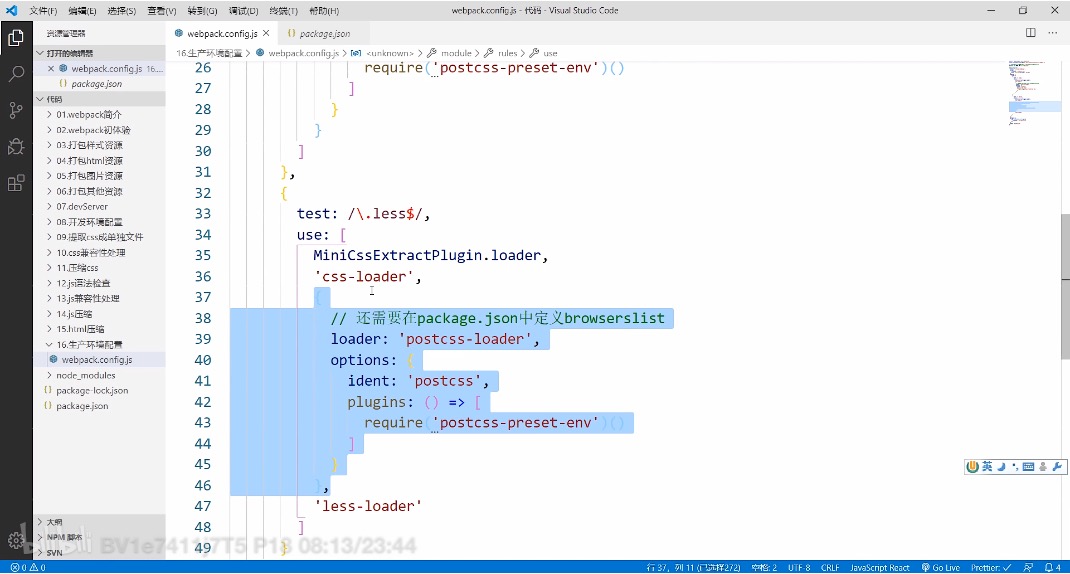This screenshot has width=1070, height=574.
Task: Switch to the package.json editor tab
Action: pyautogui.click(x=325, y=33)
